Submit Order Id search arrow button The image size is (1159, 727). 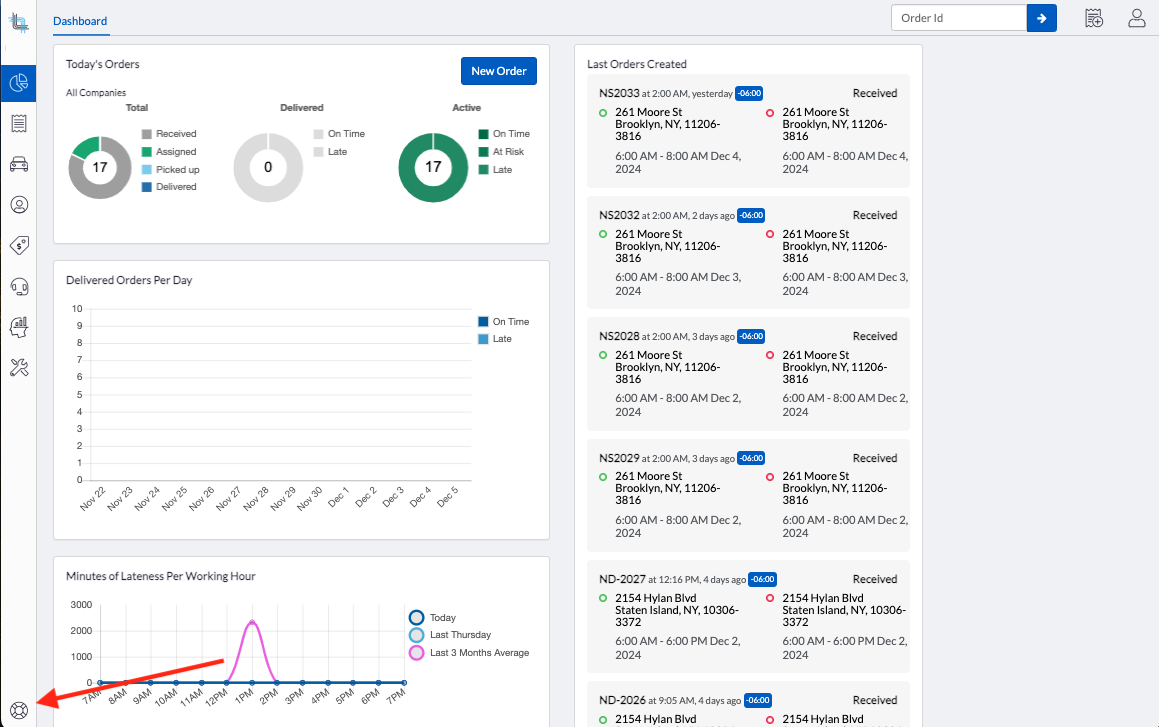pos(1041,18)
